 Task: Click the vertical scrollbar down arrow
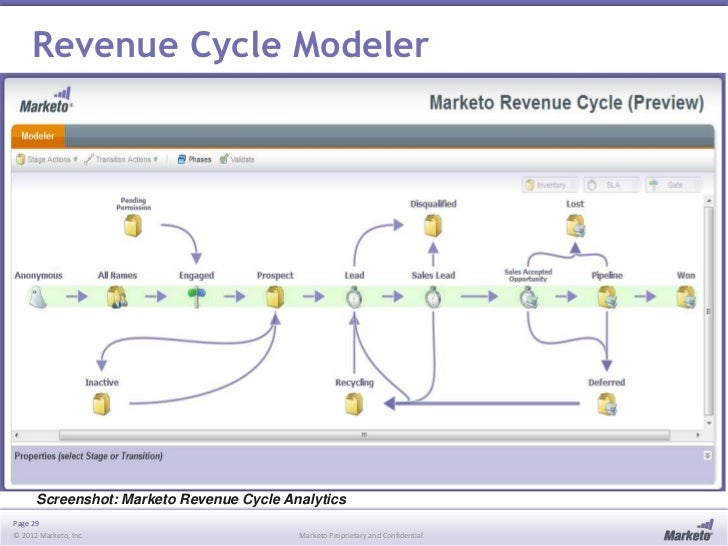click(x=709, y=423)
